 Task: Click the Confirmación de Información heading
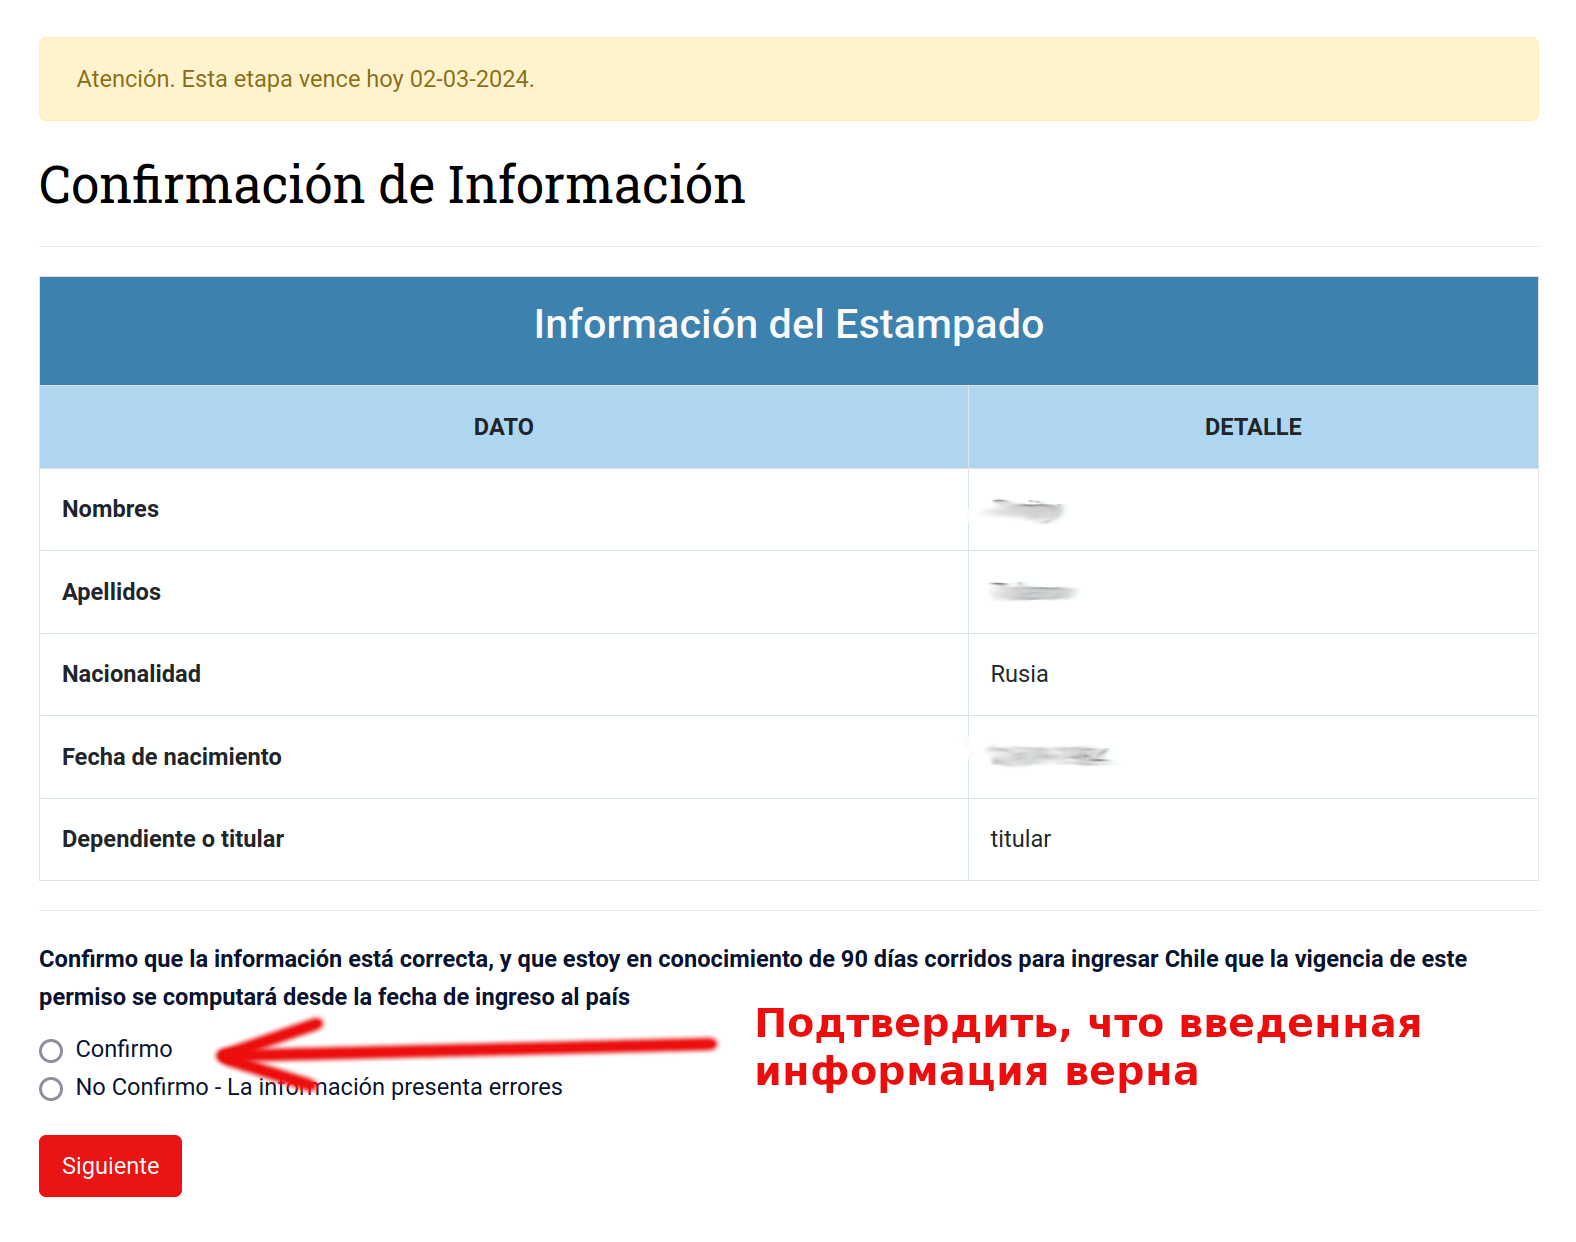coord(392,185)
